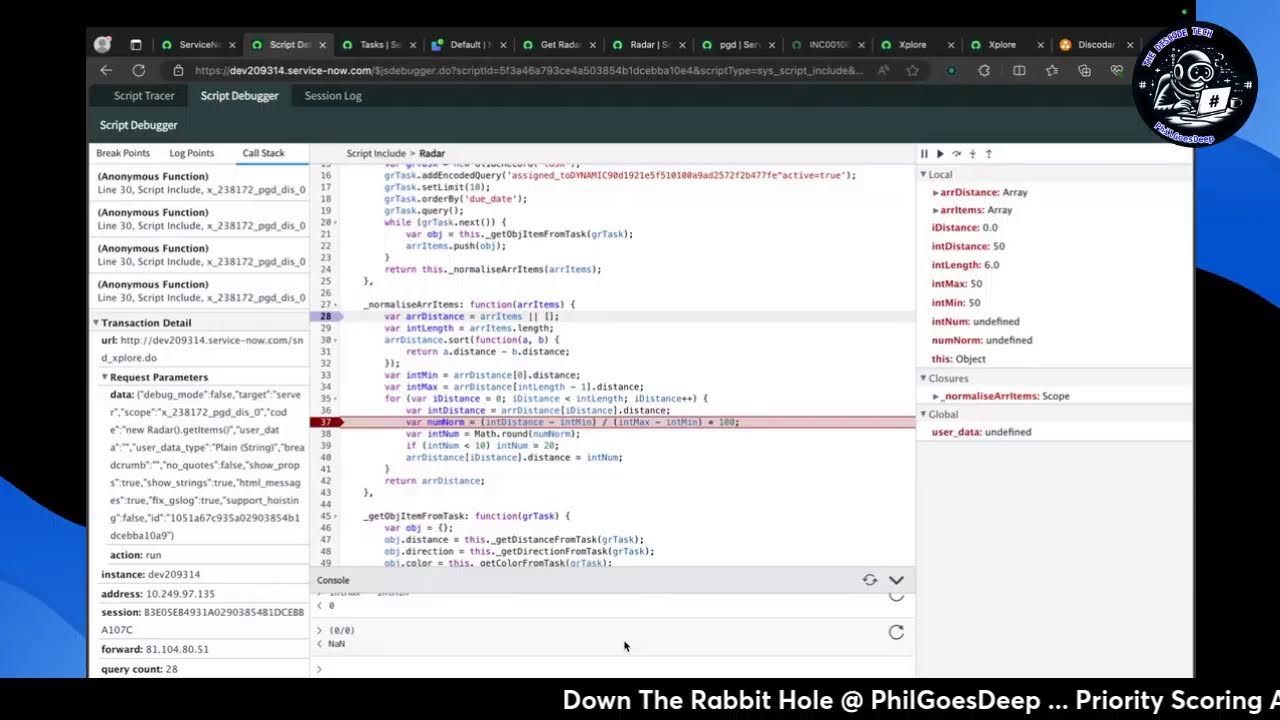This screenshot has width=1280, height=720.
Task: Collapse the Request Parameters section
Action: coord(104,377)
